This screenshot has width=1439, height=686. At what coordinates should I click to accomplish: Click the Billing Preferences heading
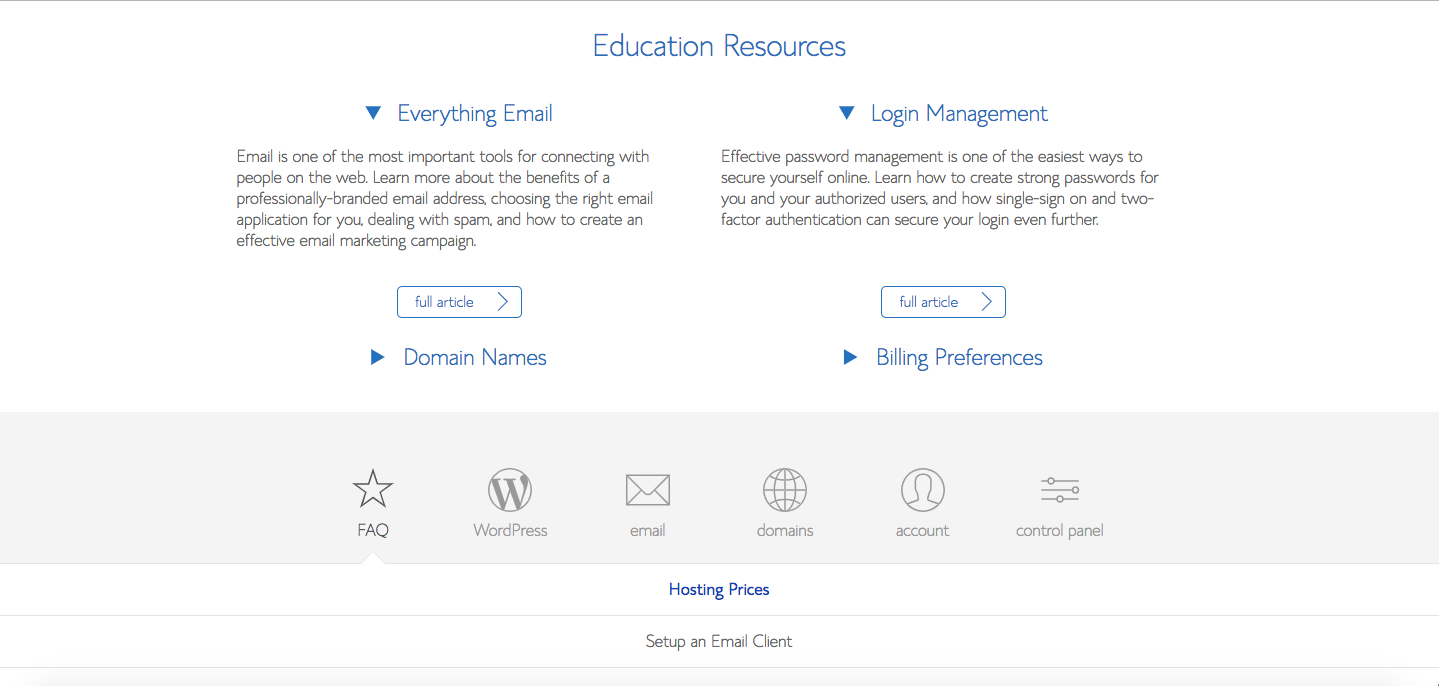pyautogui.click(x=959, y=358)
